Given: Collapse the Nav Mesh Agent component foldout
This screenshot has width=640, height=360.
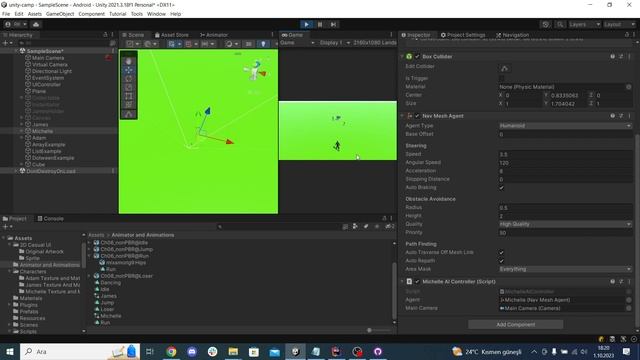Looking at the screenshot, I should click(x=402, y=116).
